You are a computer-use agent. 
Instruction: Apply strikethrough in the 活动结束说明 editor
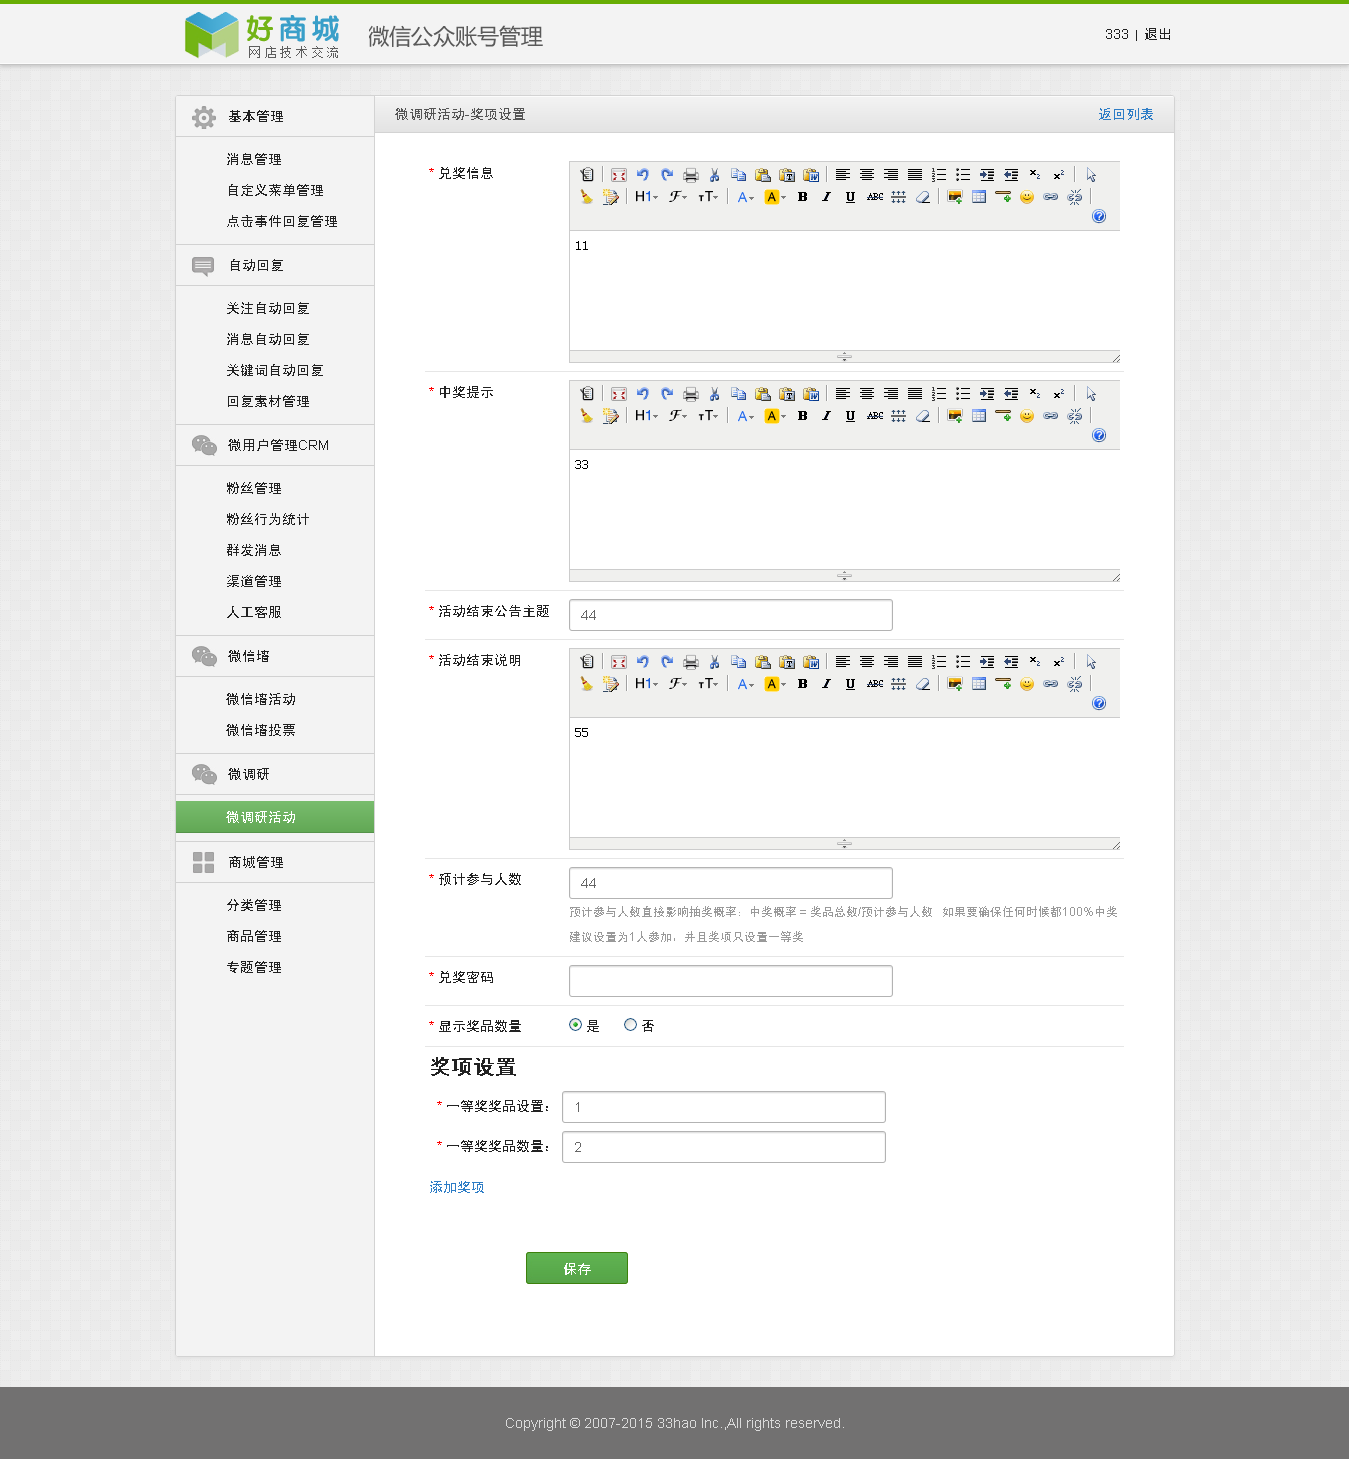click(x=875, y=684)
